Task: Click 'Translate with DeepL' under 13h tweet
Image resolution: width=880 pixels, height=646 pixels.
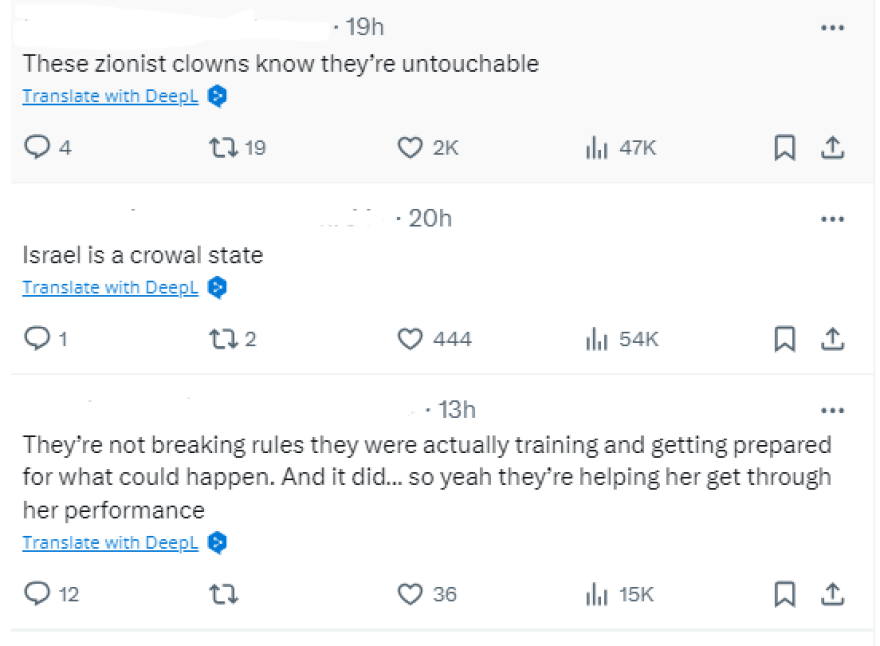Action: click(111, 543)
